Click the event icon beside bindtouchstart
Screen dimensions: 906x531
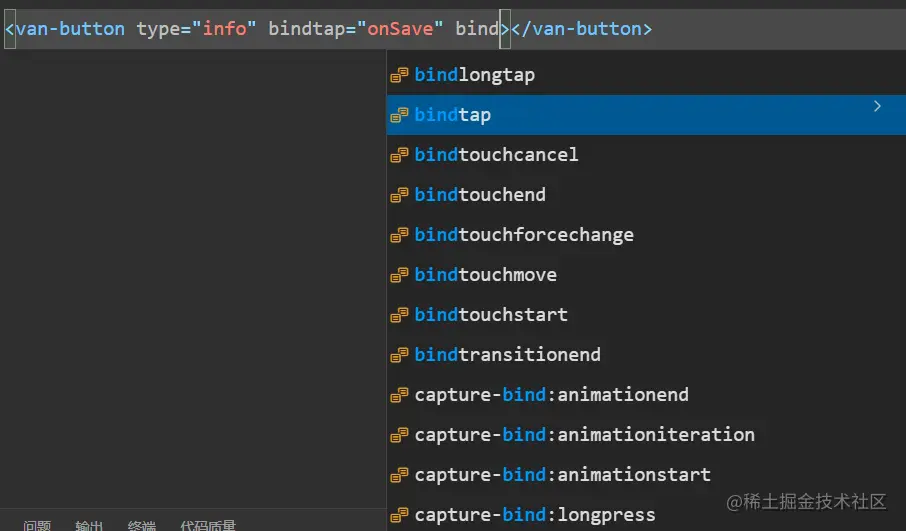point(399,315)
